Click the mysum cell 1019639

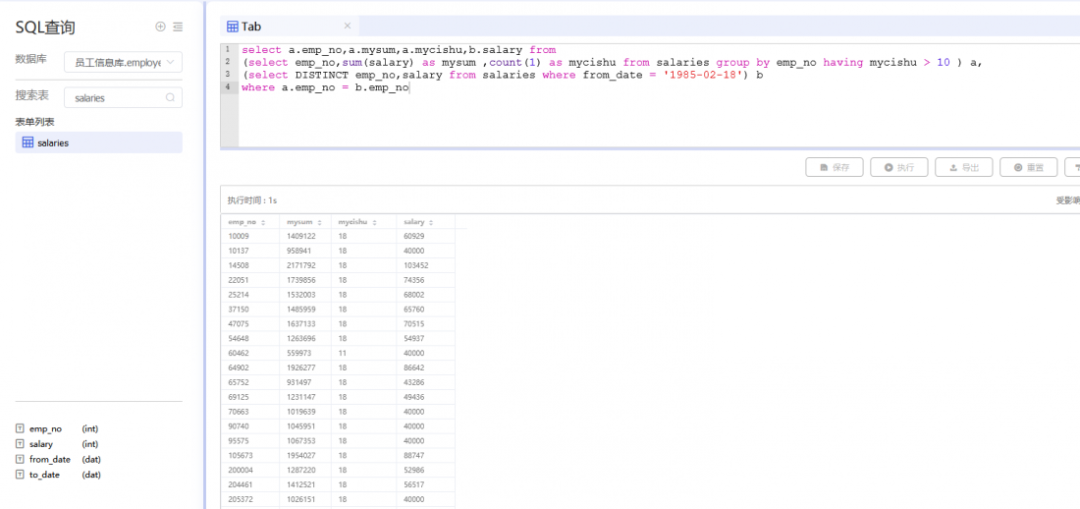click(305, 413)
